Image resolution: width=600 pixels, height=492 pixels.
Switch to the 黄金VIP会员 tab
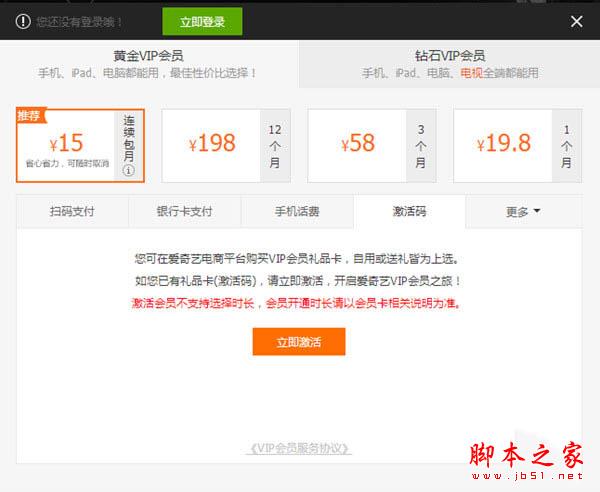148,64
